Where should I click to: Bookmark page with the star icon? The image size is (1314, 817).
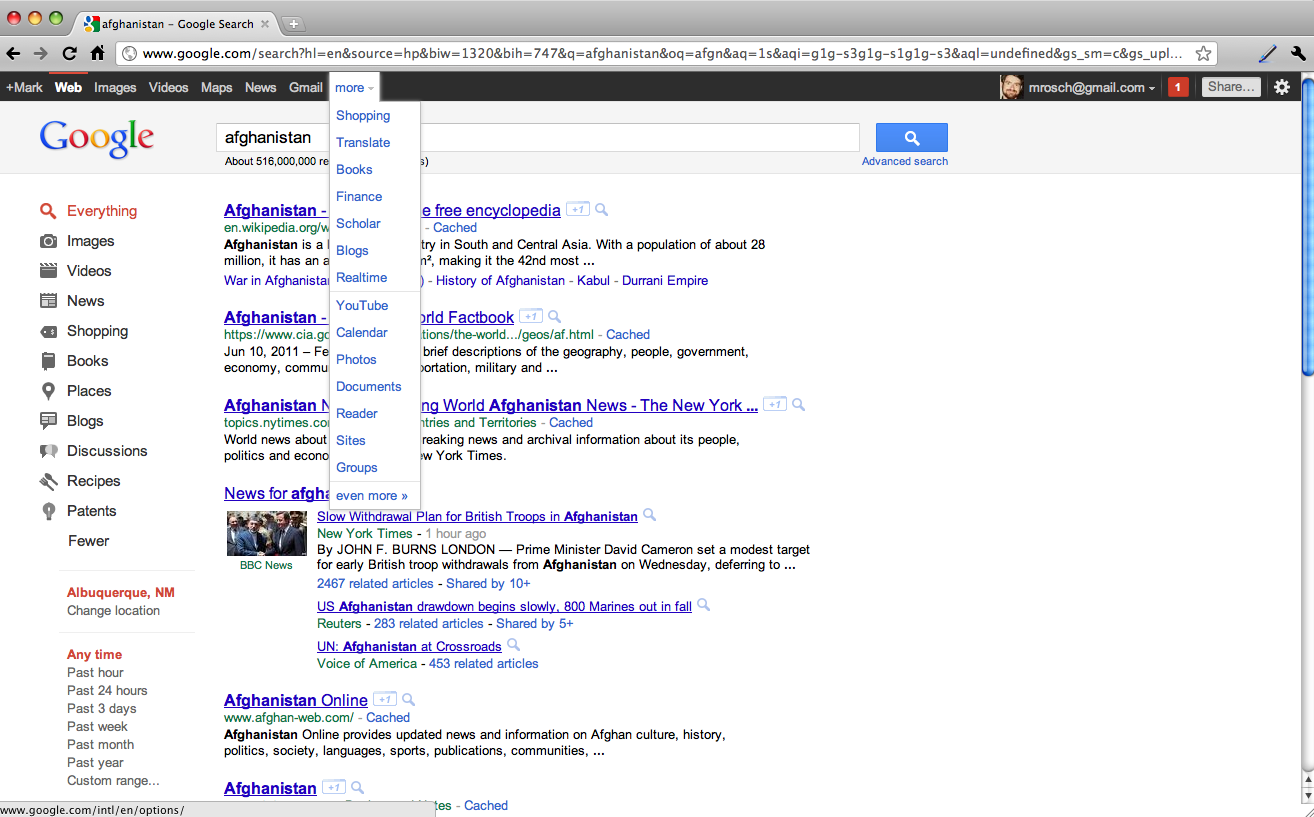[1203, 53]
